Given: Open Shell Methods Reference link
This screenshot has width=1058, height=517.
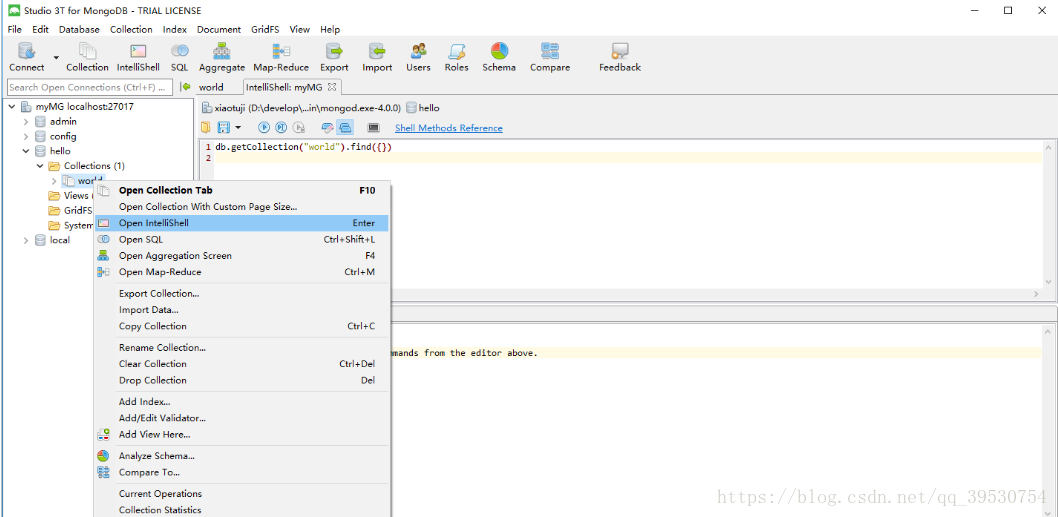Looking at the screenshot, I should click(449, 128).
